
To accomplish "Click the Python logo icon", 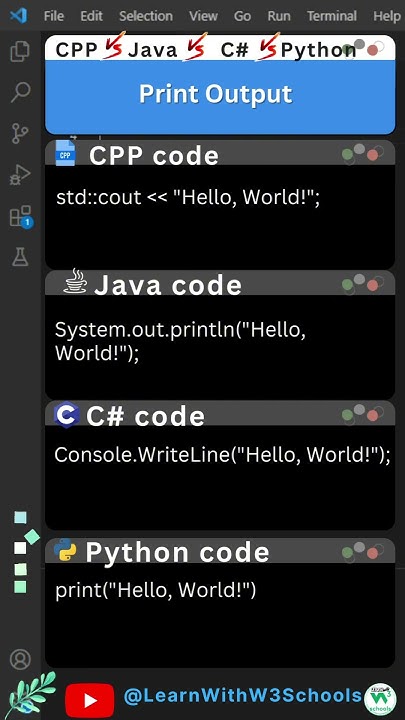I will pyautogui.click(x=65, y=551).
